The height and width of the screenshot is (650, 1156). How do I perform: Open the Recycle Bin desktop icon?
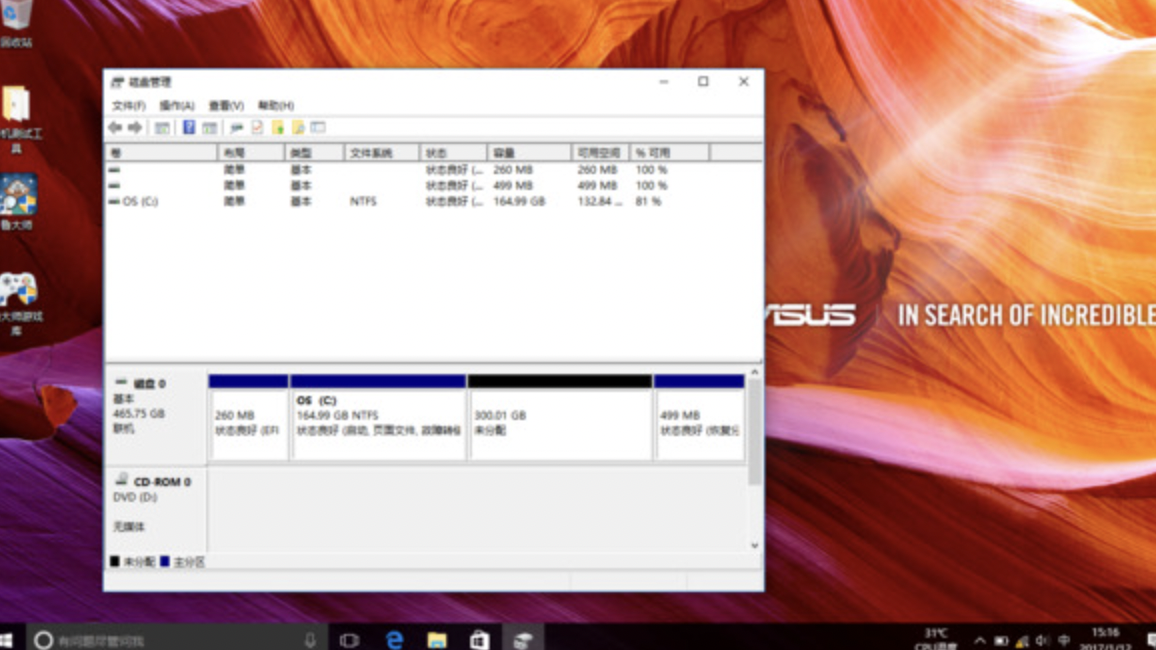click(x=16, y=22)
